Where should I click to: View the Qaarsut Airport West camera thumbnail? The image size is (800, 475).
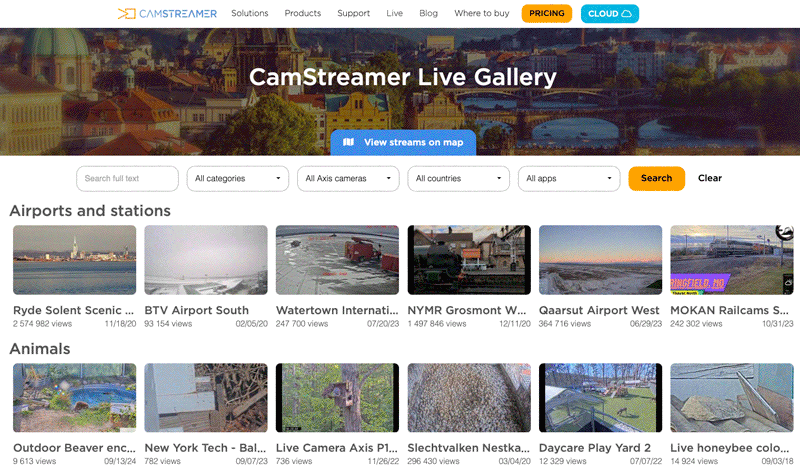(x=600, y=260)
